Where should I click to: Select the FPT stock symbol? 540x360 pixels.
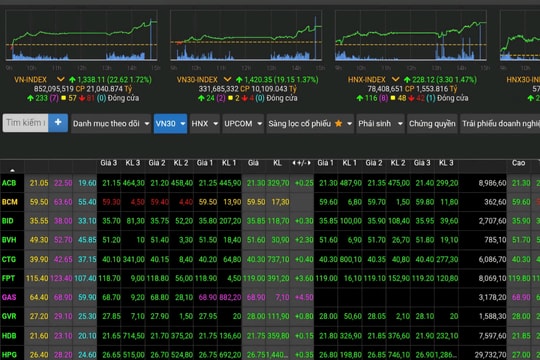(8, 278)
